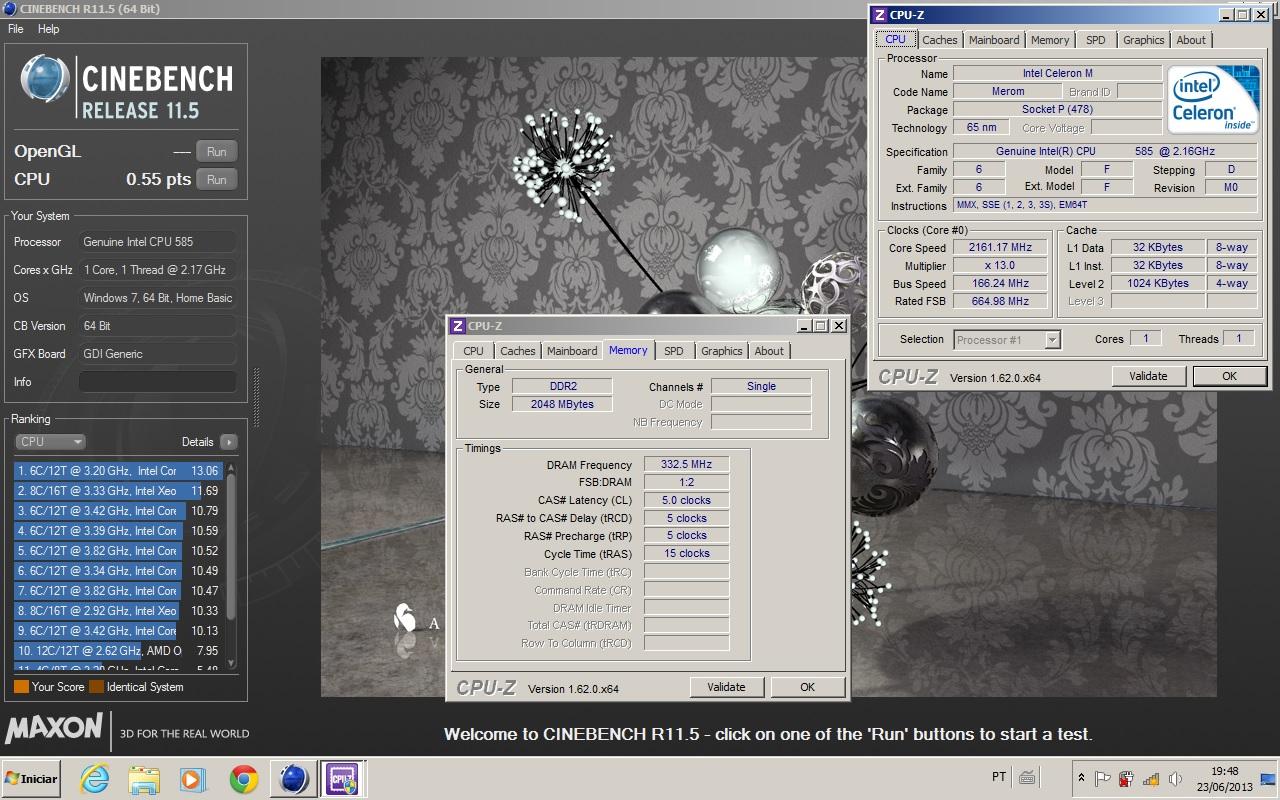1280x800 pixels.
Task: Open the power tray icon
Action: click(1127, 778)
